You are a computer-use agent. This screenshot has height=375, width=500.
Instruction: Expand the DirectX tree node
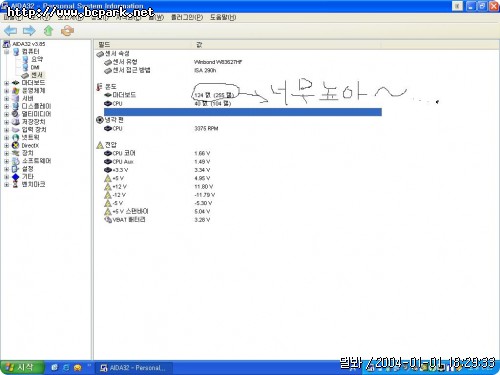coord(6,145)
